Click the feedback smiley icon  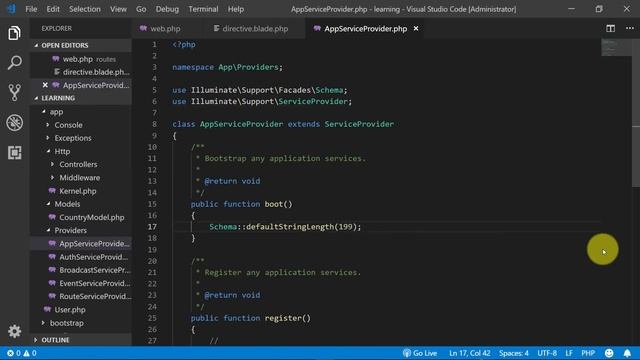click(609, 353)
